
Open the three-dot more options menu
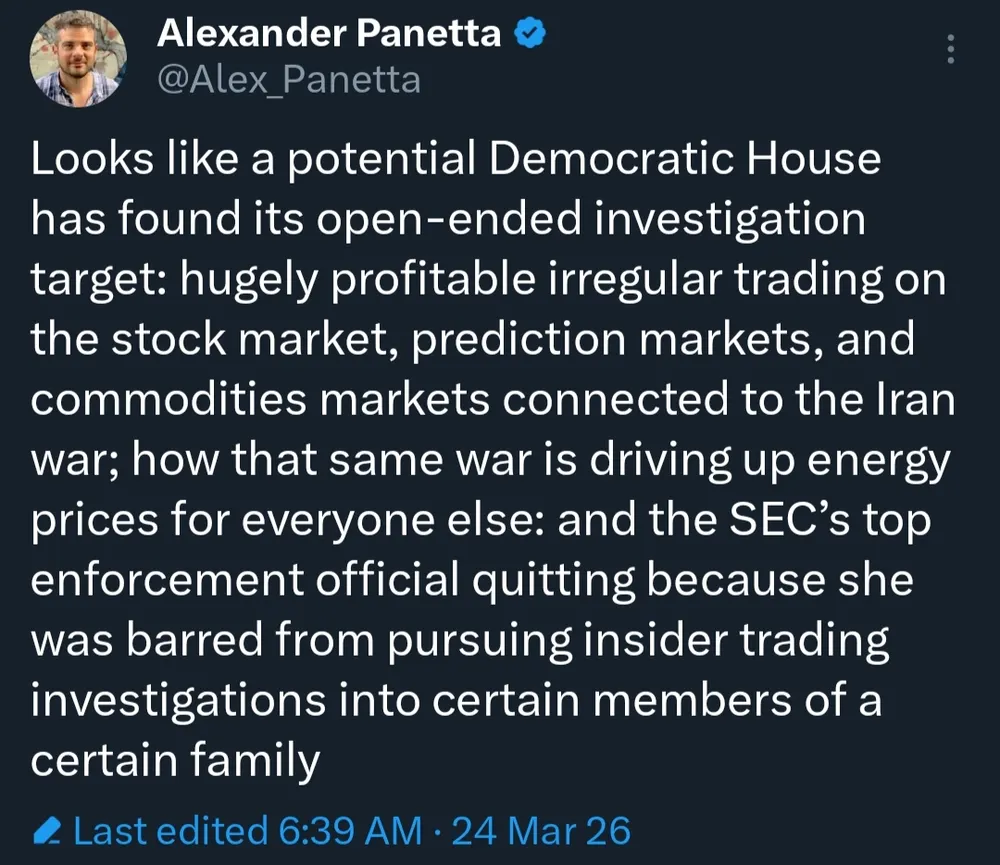950,48
